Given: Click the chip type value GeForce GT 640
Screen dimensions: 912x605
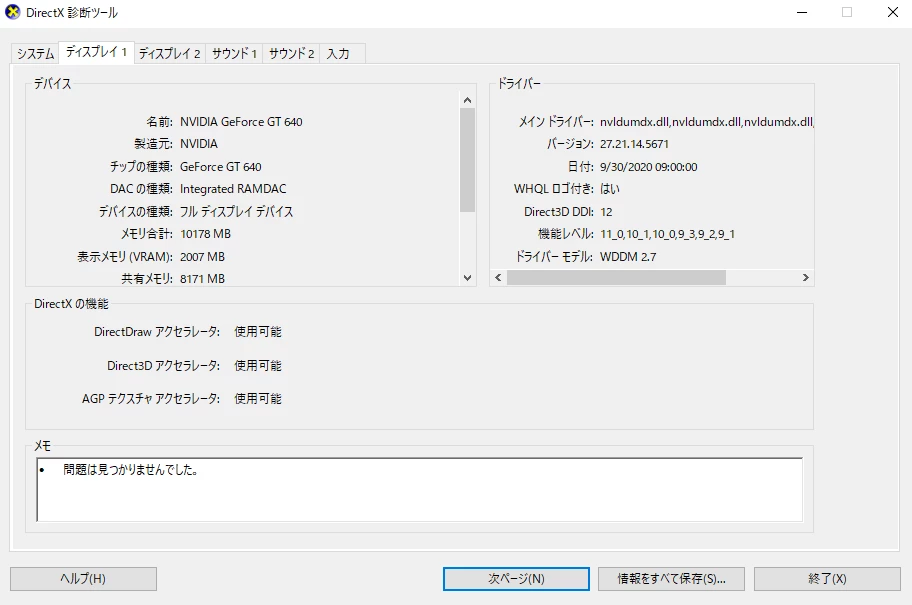Looking at the screenshot, I should [x=220, y=167].
